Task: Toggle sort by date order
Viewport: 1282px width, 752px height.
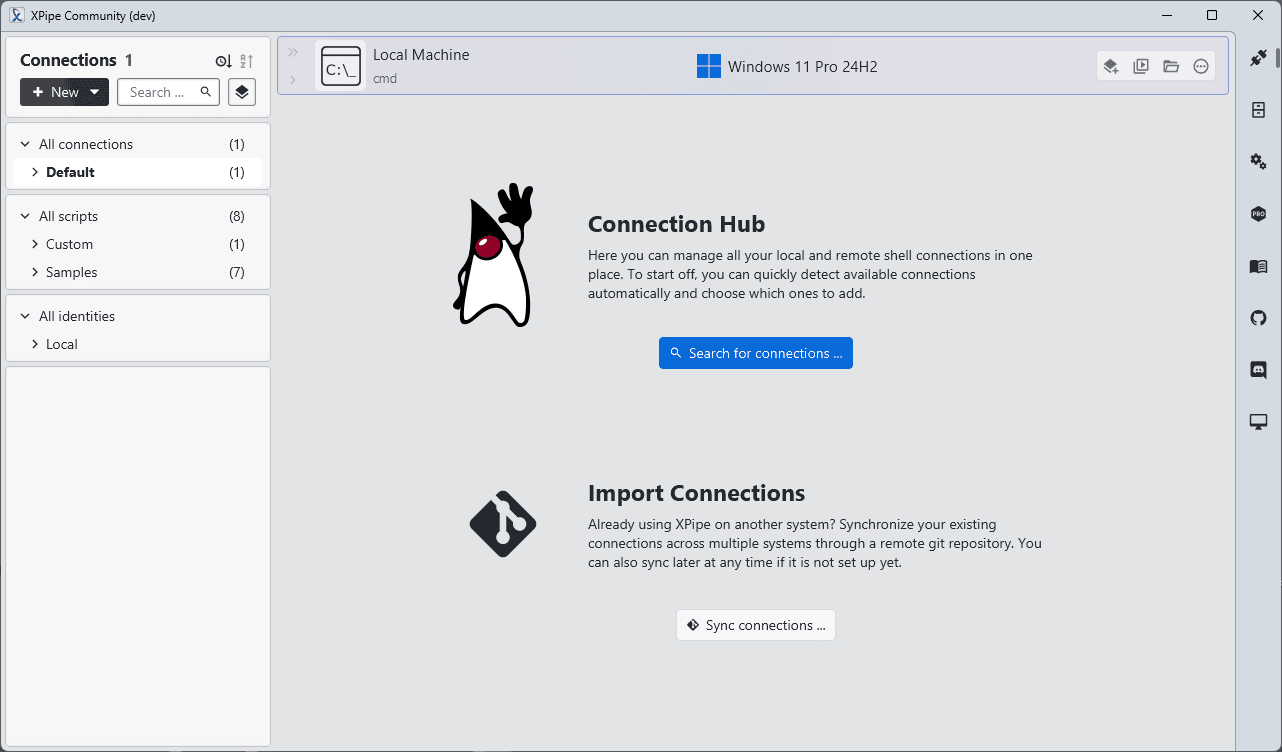Action: tap(223, 62)
